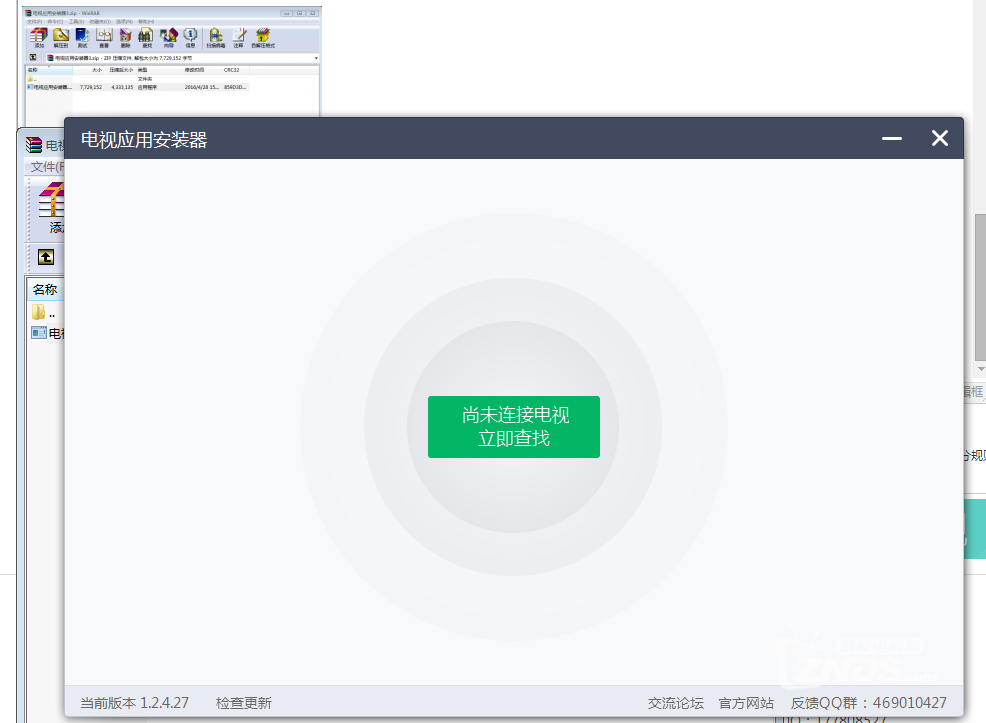Click the 当前版本 1.2.4.27 version text

click(x=135, y=703)
